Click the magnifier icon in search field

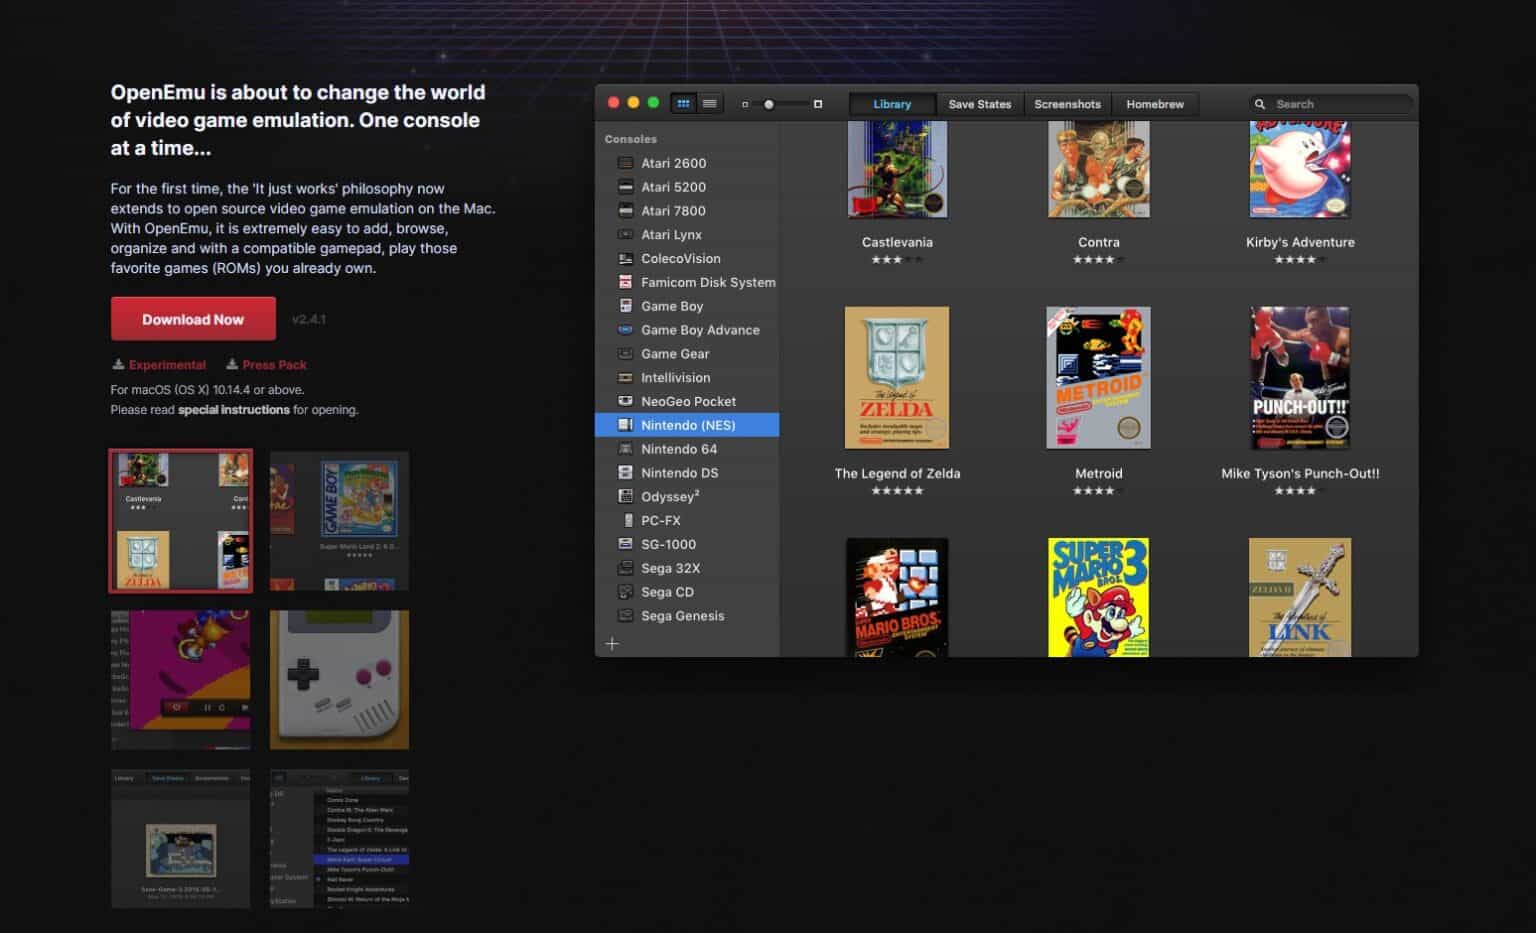[x=1260, y=104]
